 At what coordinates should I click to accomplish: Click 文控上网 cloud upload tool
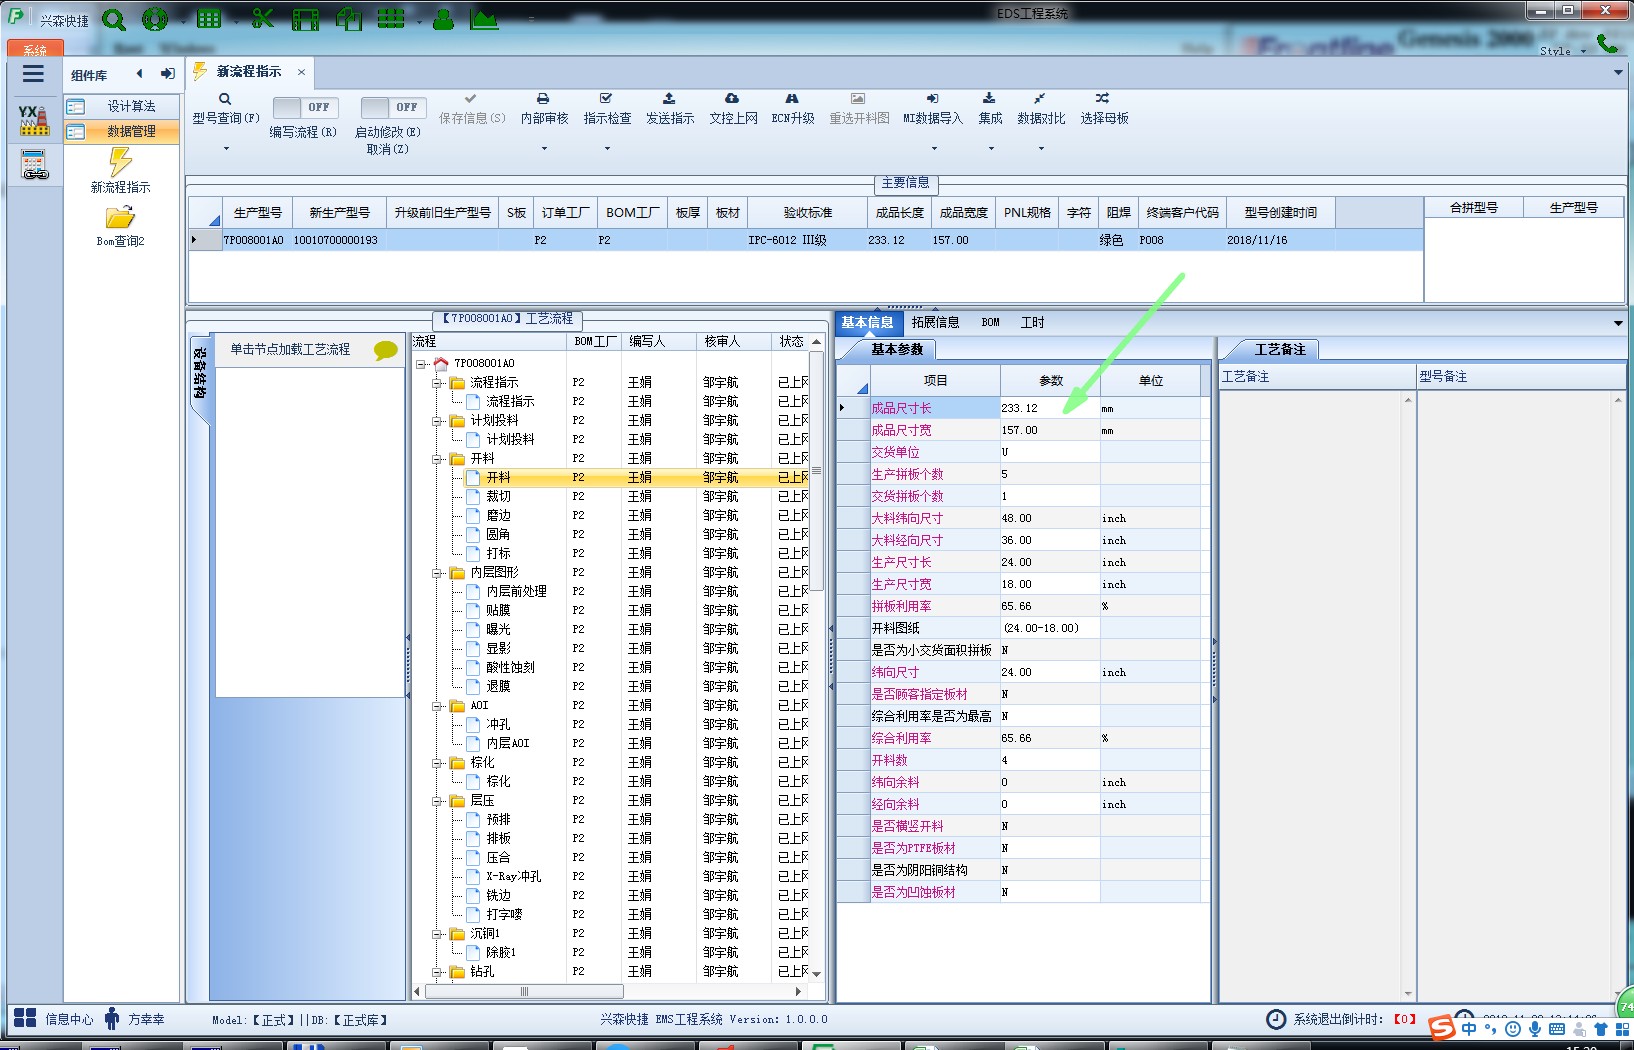[733, 109]
